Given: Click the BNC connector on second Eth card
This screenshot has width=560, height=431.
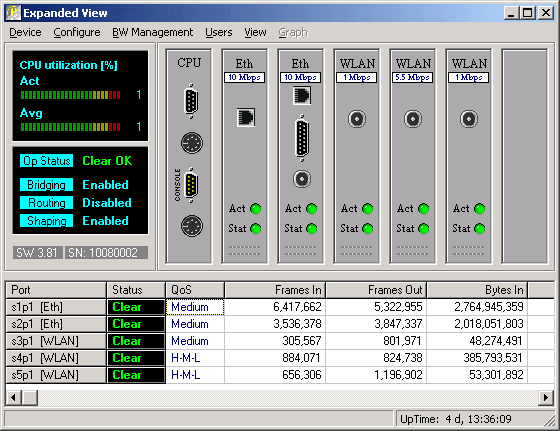Looking at the screenshot, I should pyautogui.click(x=302, y=179).
